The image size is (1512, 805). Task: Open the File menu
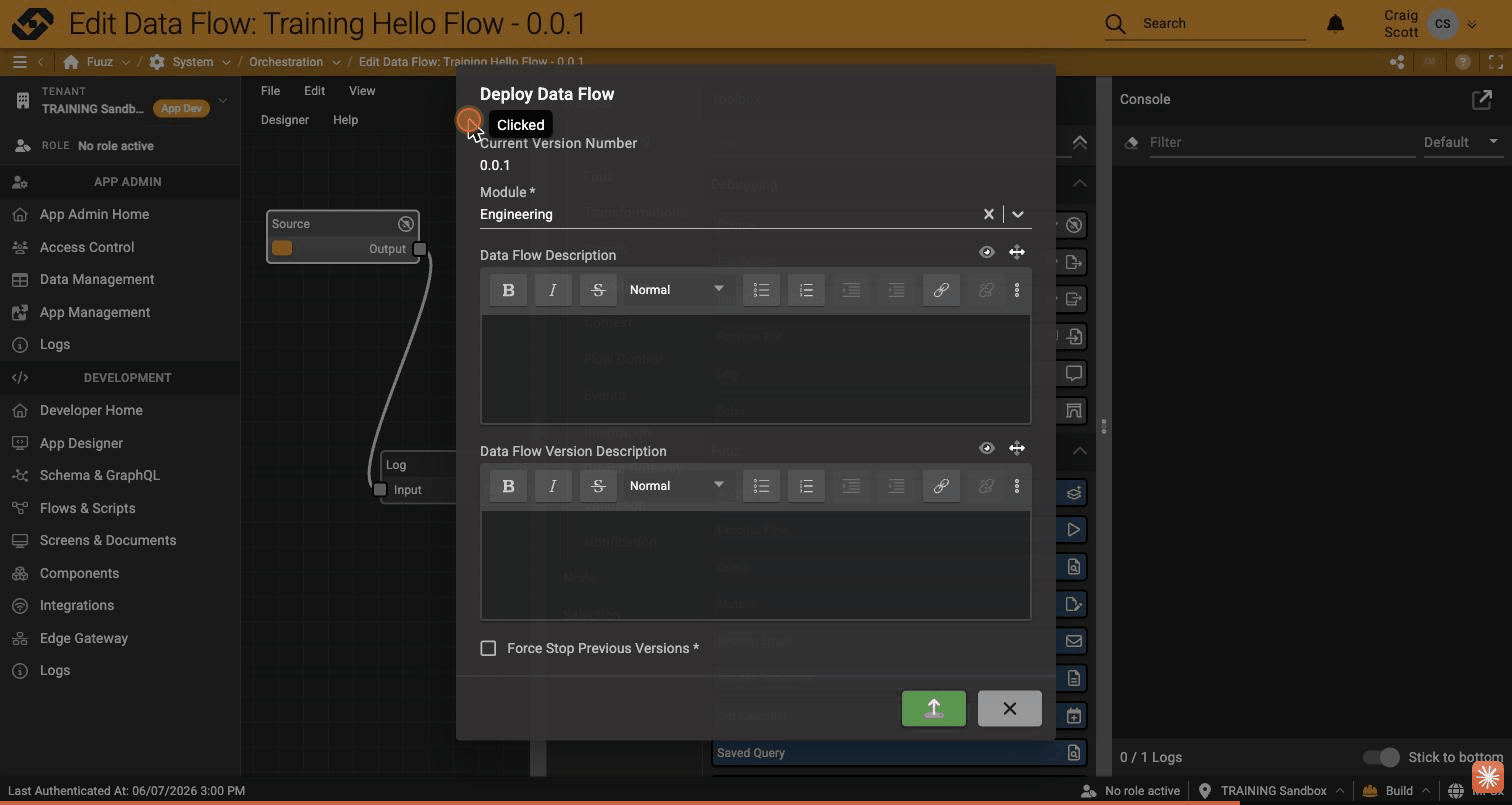coord(270,91)
